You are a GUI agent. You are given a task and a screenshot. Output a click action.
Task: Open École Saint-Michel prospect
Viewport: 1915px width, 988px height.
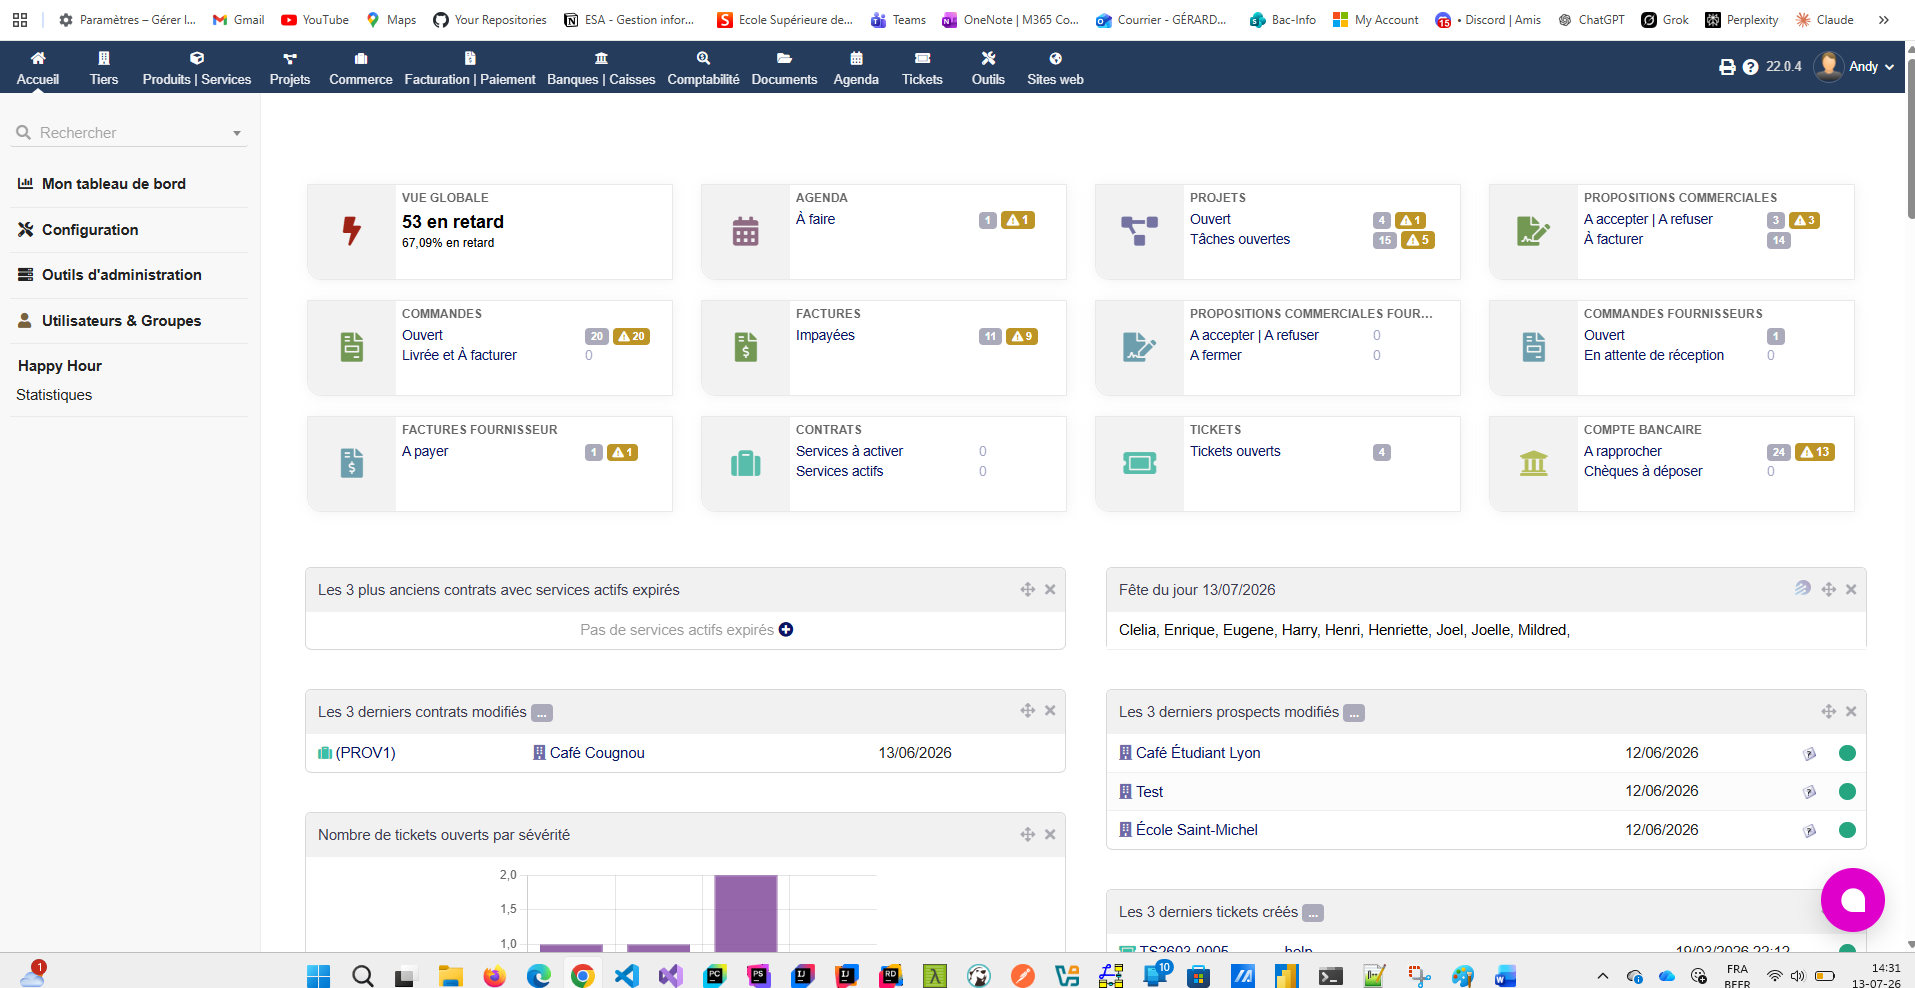click(1188, 830)
